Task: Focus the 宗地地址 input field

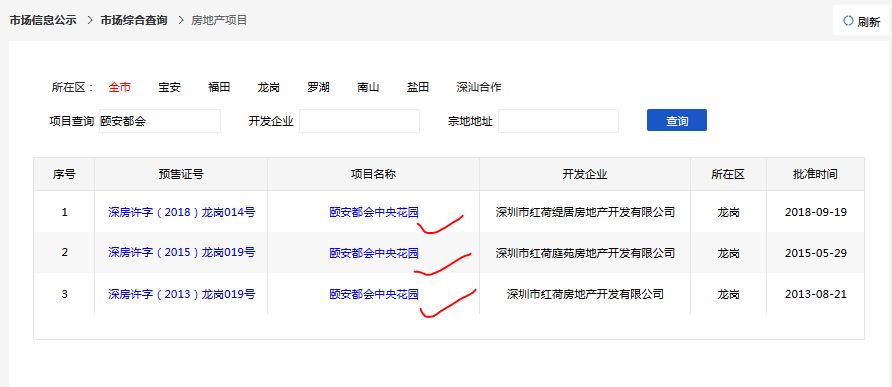Action: [x=559, y=121]
